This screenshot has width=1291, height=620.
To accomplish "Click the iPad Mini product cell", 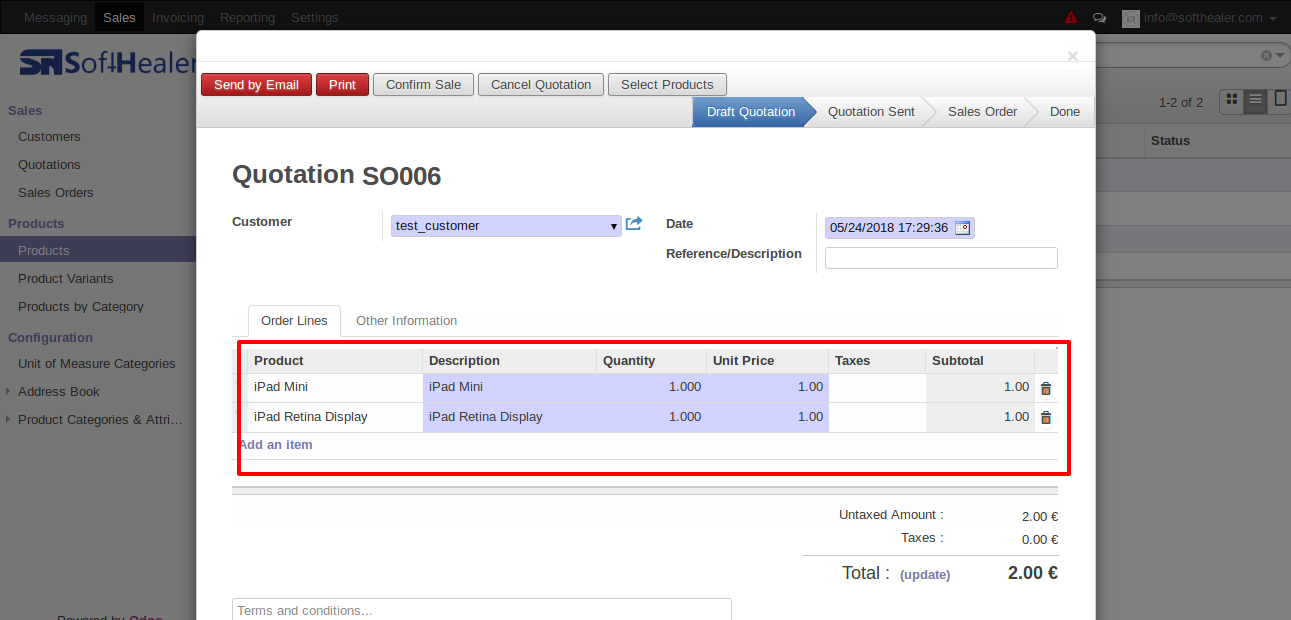I will coord(335,388).
